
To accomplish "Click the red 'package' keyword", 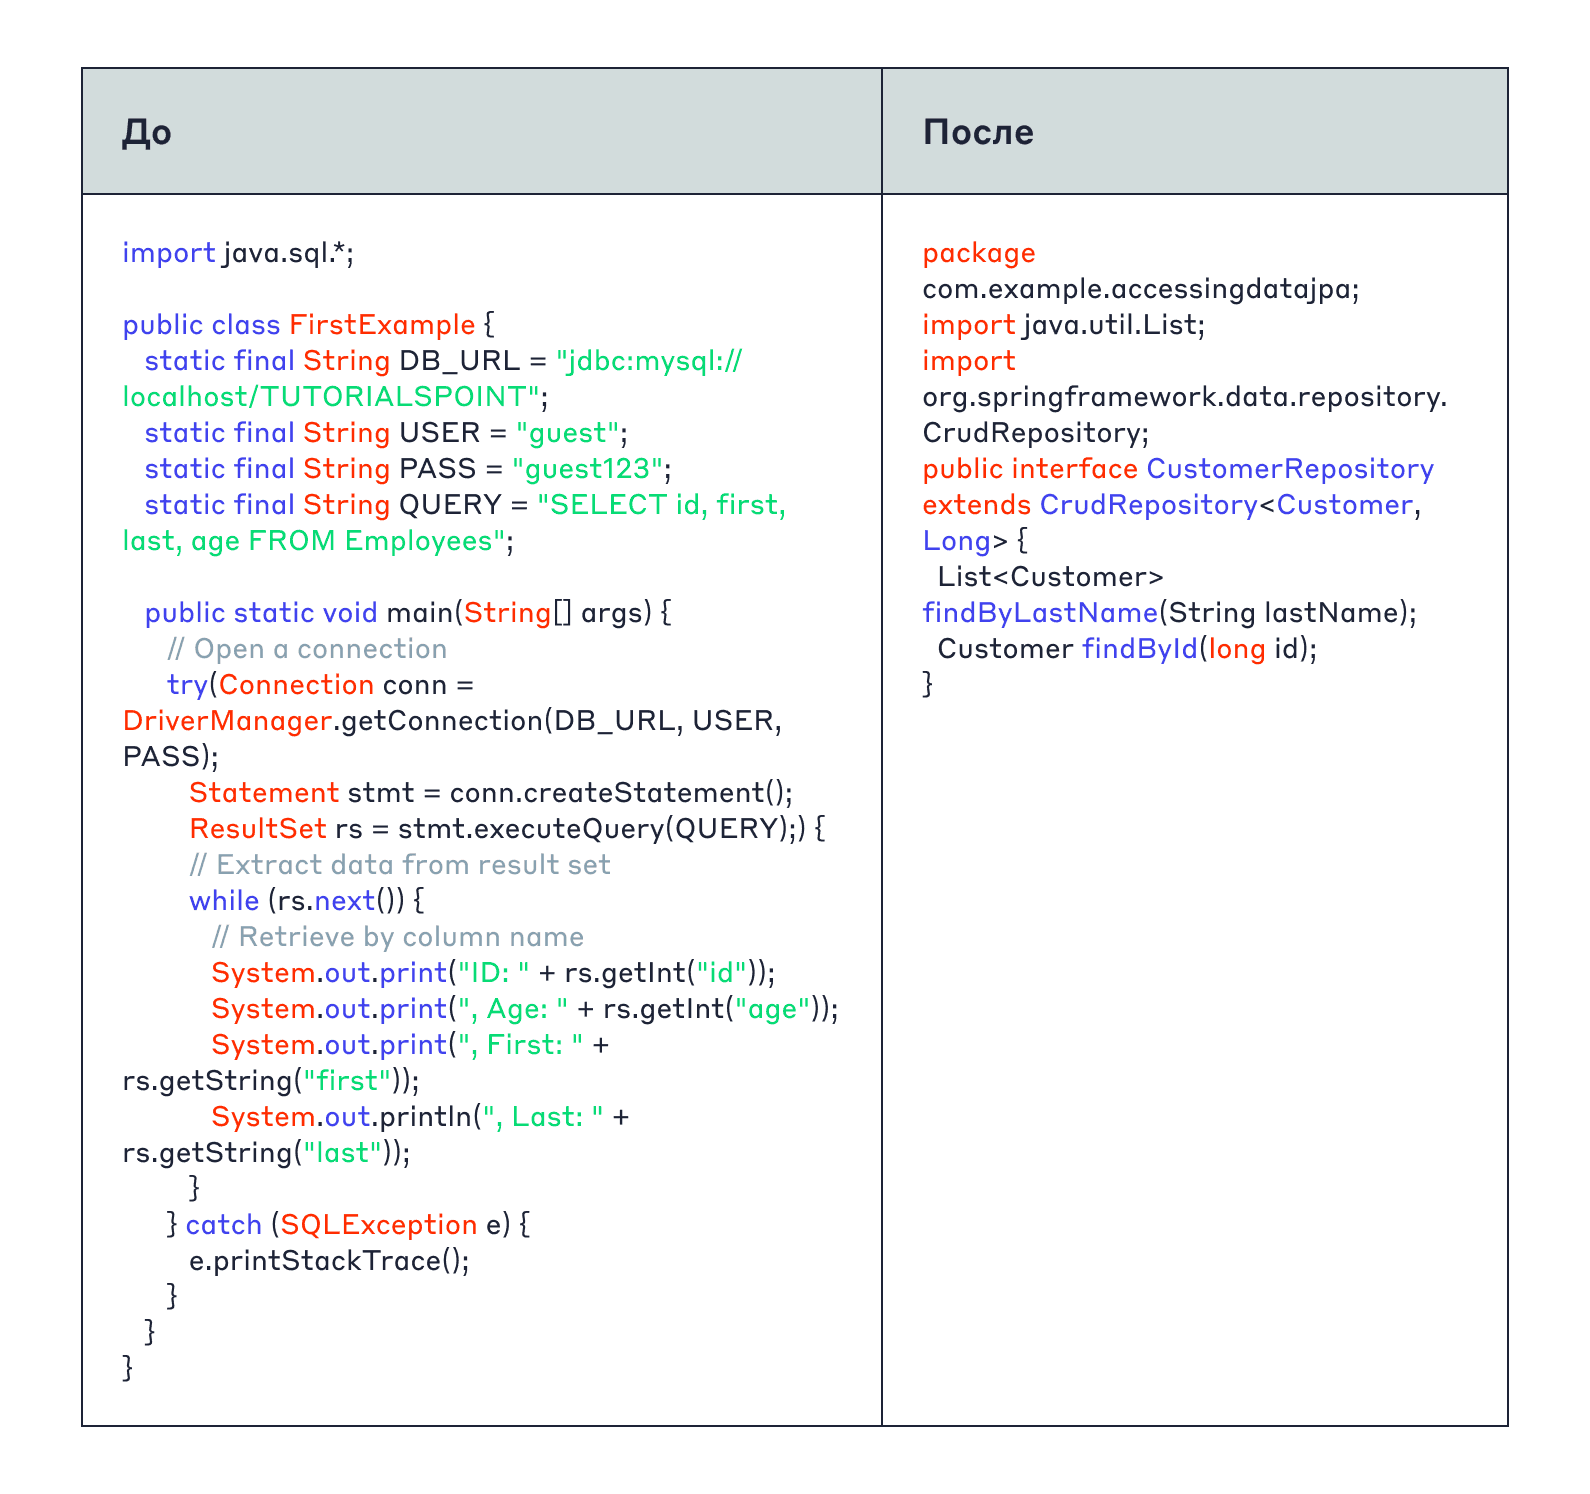I will [x=979, y=253].
